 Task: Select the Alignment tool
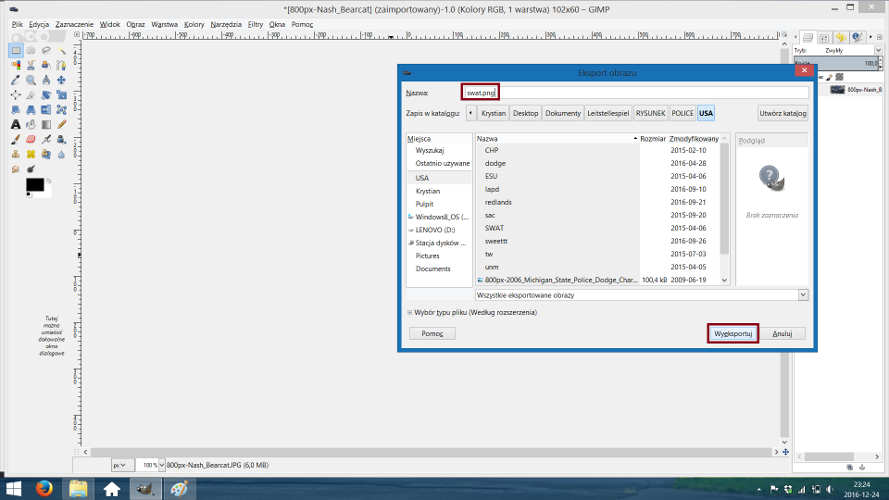click(x=16, y=95)
